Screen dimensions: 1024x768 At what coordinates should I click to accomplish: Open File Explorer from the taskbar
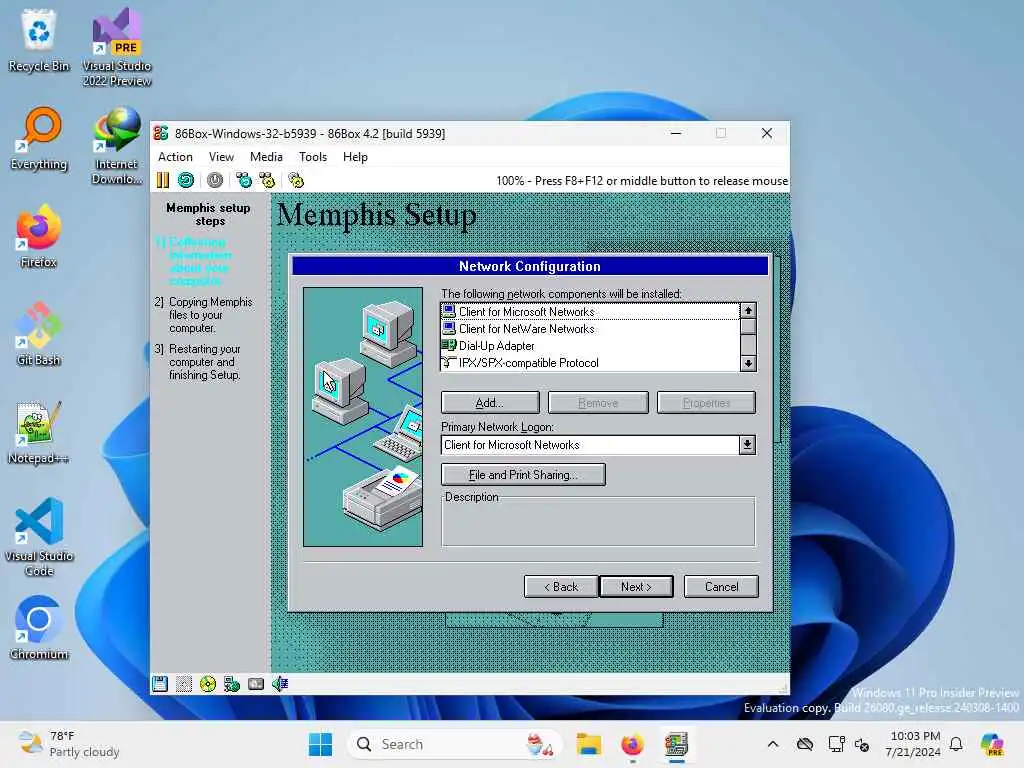point(588,744)
